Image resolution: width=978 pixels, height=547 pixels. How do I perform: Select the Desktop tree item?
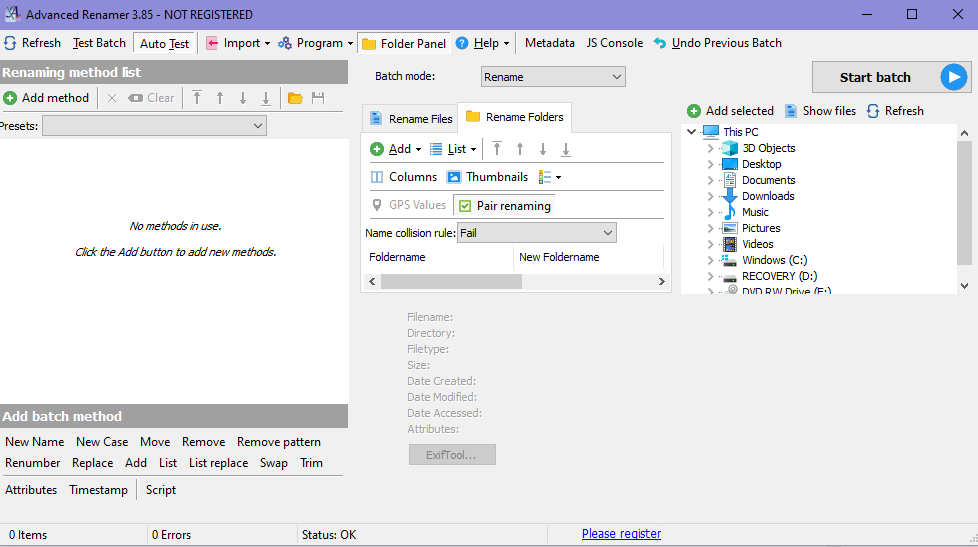[762, 164]
